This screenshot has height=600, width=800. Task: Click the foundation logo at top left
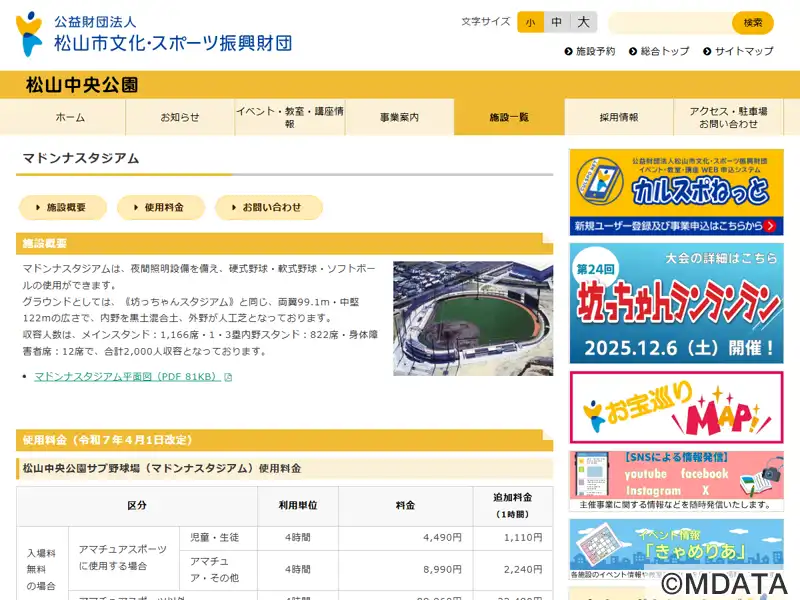click(x=154, y=34)
